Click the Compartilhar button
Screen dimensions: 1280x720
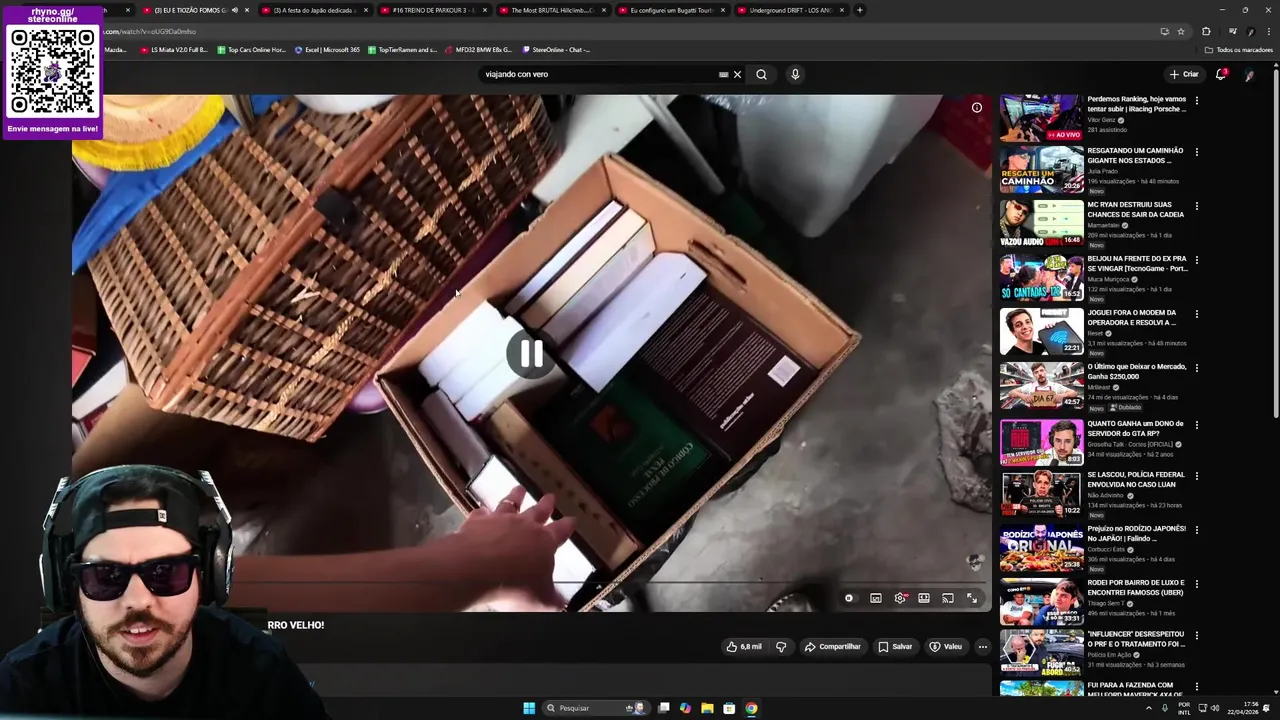coord(832,647)
